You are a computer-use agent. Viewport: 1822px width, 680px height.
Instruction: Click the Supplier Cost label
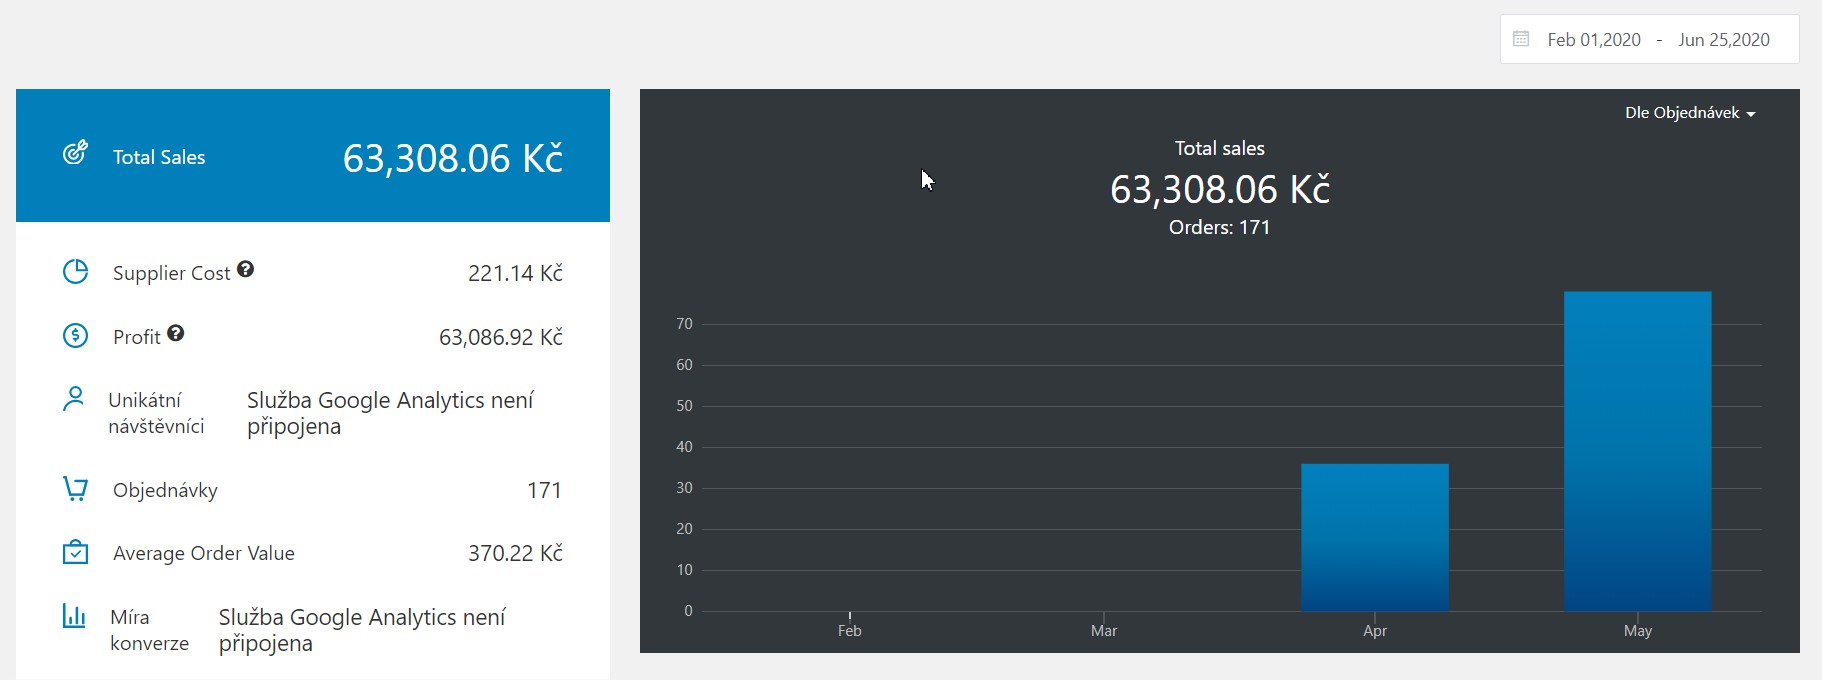(x=171, y=273)
